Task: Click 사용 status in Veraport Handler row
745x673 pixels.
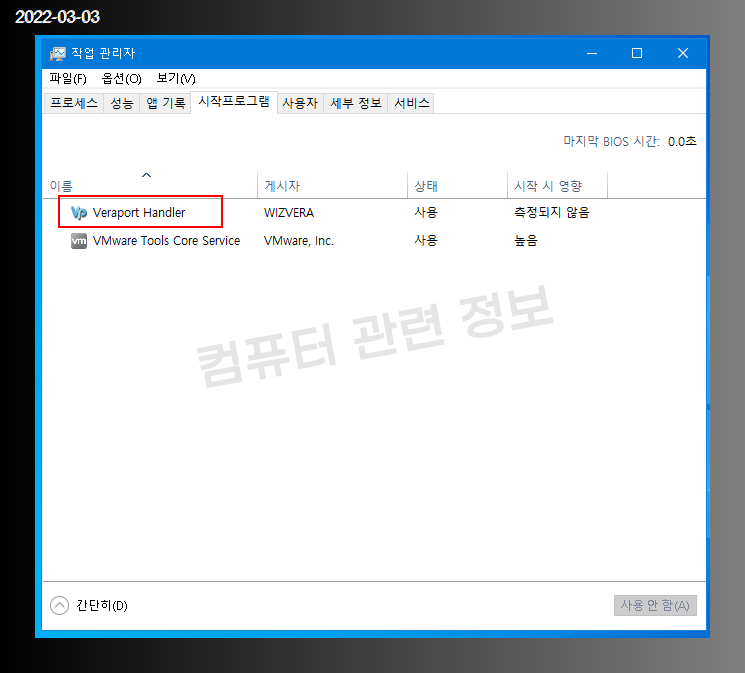Action: point(426,212)
